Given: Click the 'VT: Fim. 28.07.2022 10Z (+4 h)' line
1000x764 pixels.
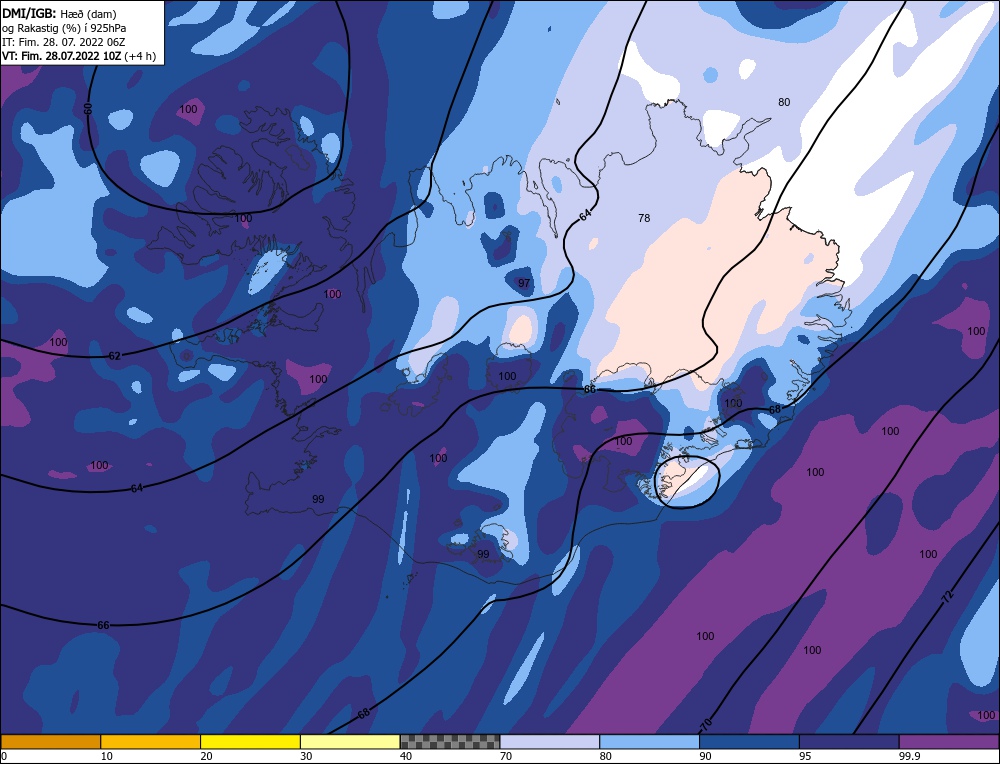Looking at the screenshot, I should (79, 56).
